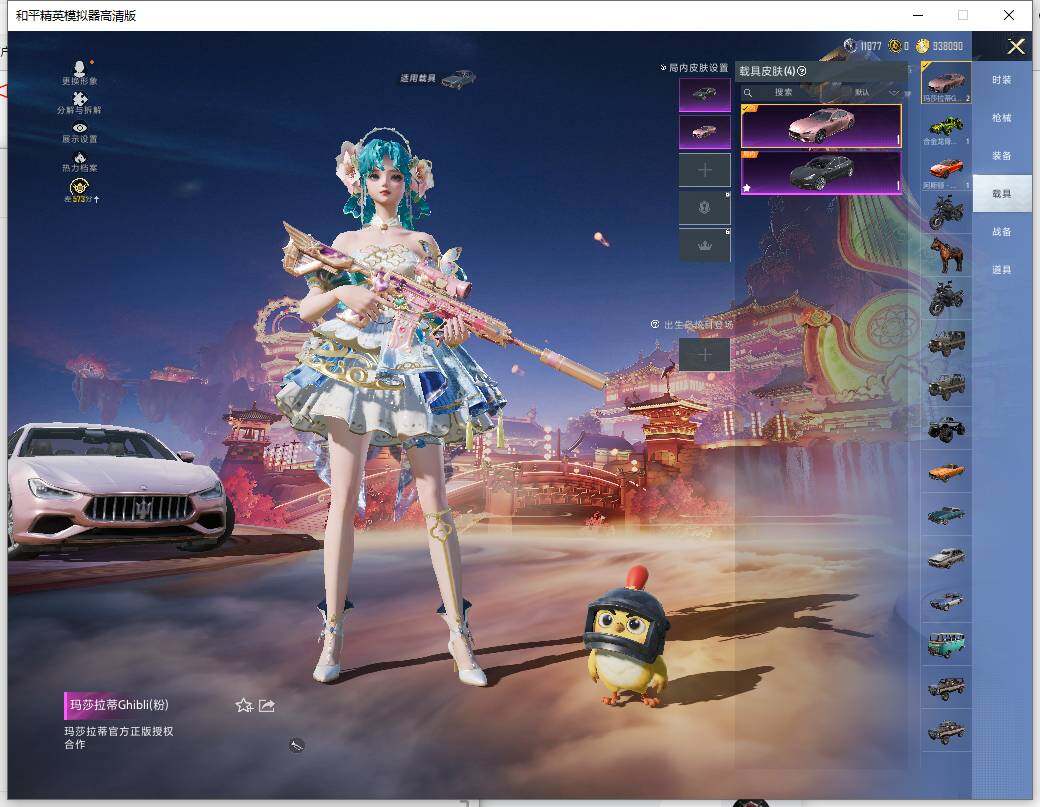Click the gold 573 score badge
Screen dimensions: 1040x807
click(80, 187)
